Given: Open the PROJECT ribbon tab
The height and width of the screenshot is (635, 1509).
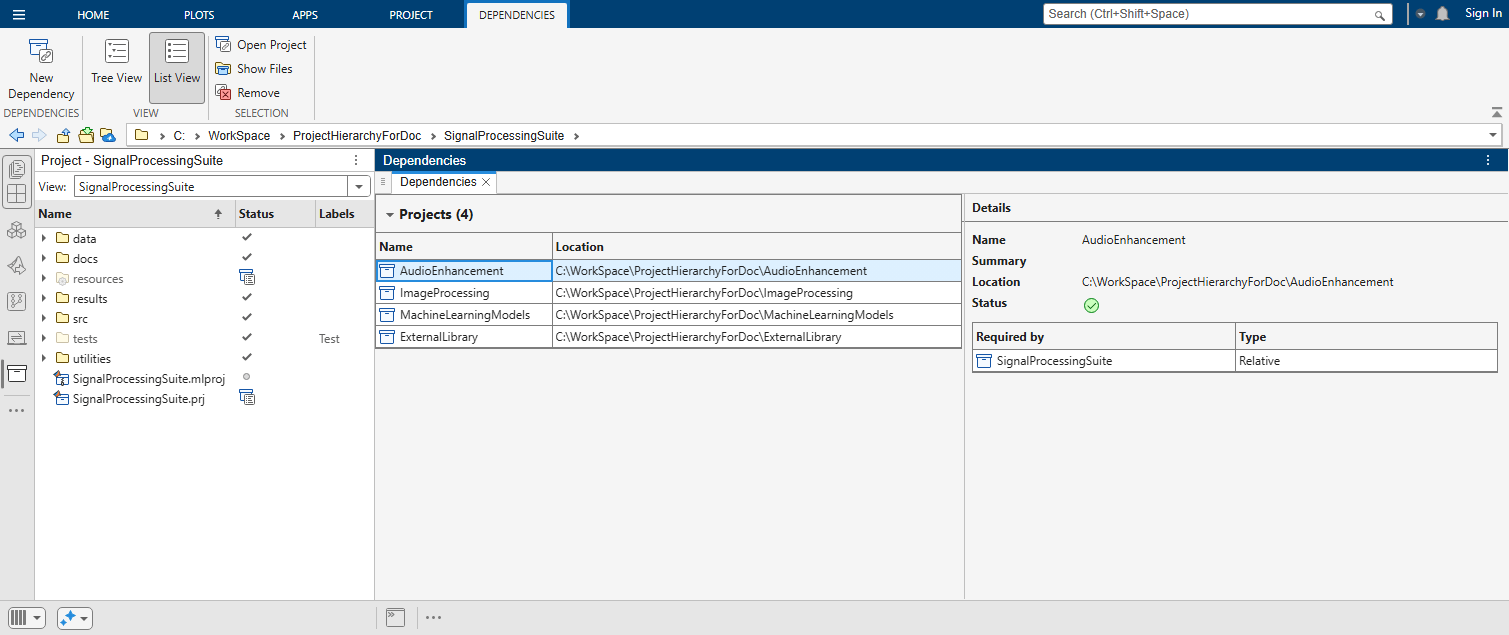Looking at the screenshot, I should coord(411,15).
